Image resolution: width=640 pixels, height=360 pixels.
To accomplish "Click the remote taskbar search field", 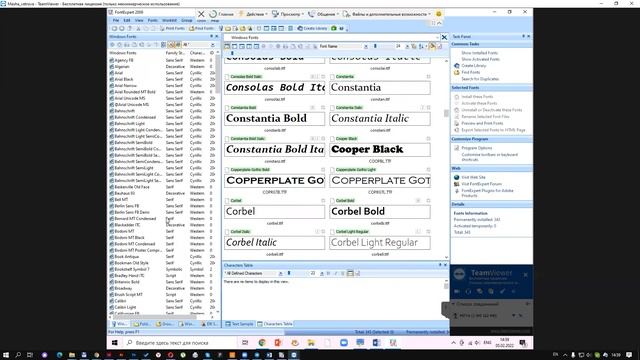I will coord(180,343).
